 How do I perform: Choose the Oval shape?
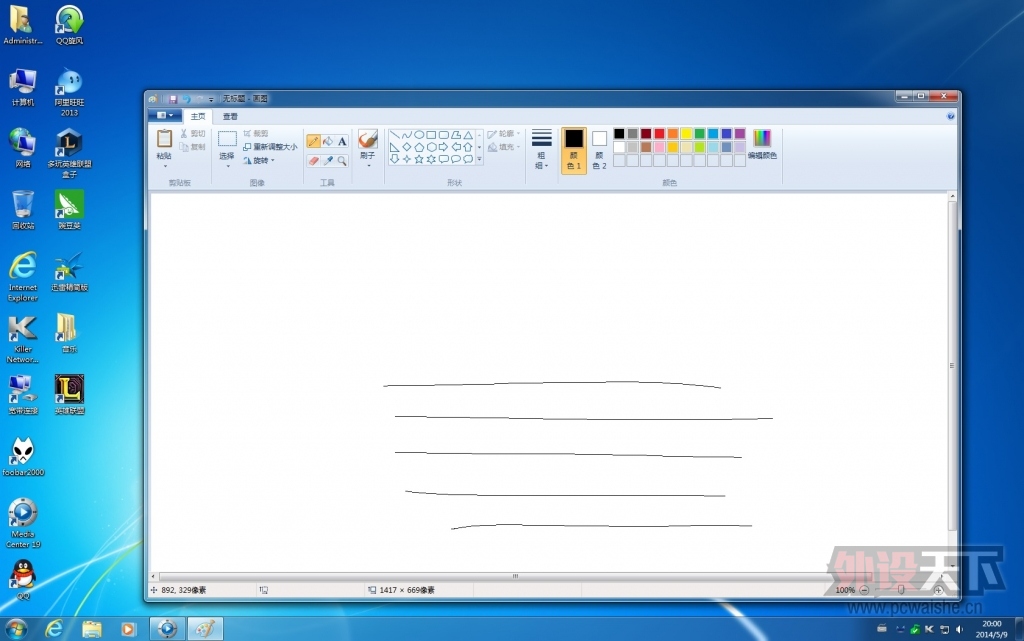tap(419, 135)
